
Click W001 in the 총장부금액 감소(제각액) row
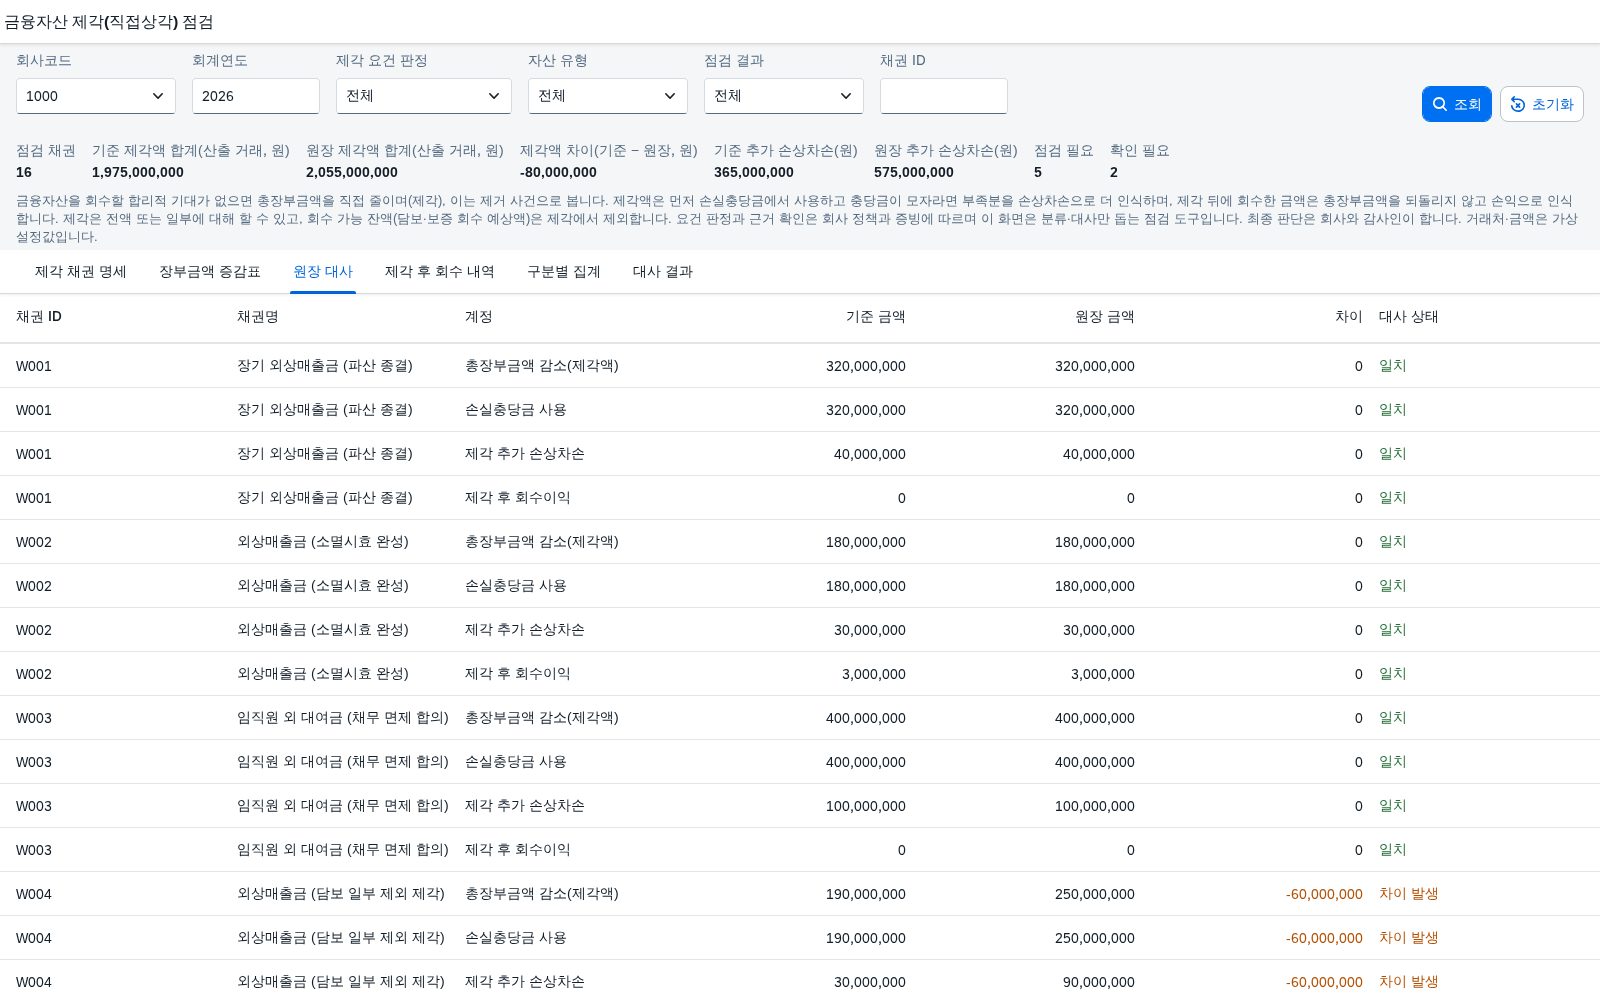point(34,366)
